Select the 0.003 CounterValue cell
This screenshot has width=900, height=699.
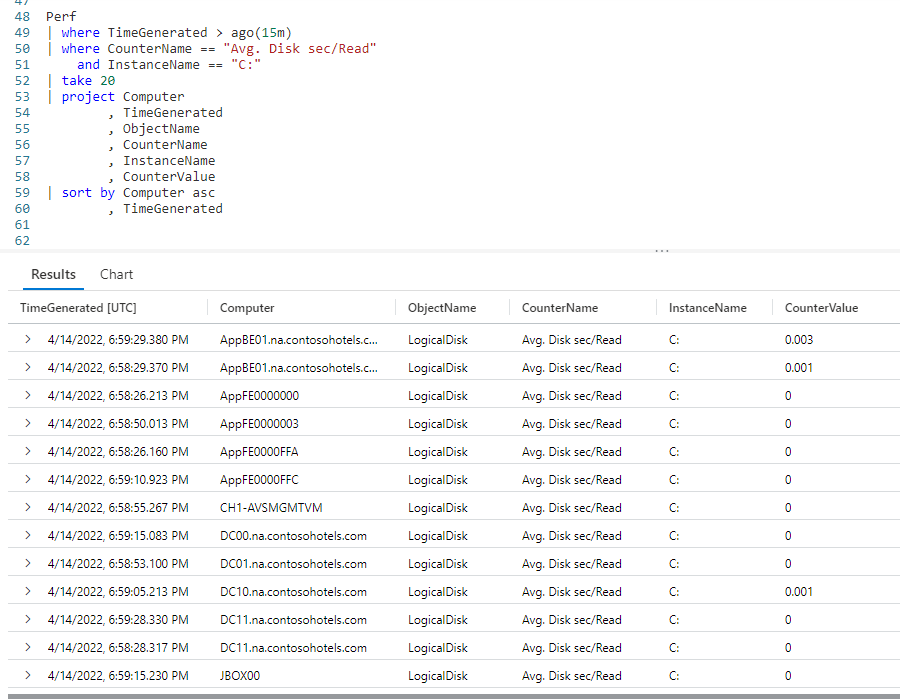click(800, 339)
